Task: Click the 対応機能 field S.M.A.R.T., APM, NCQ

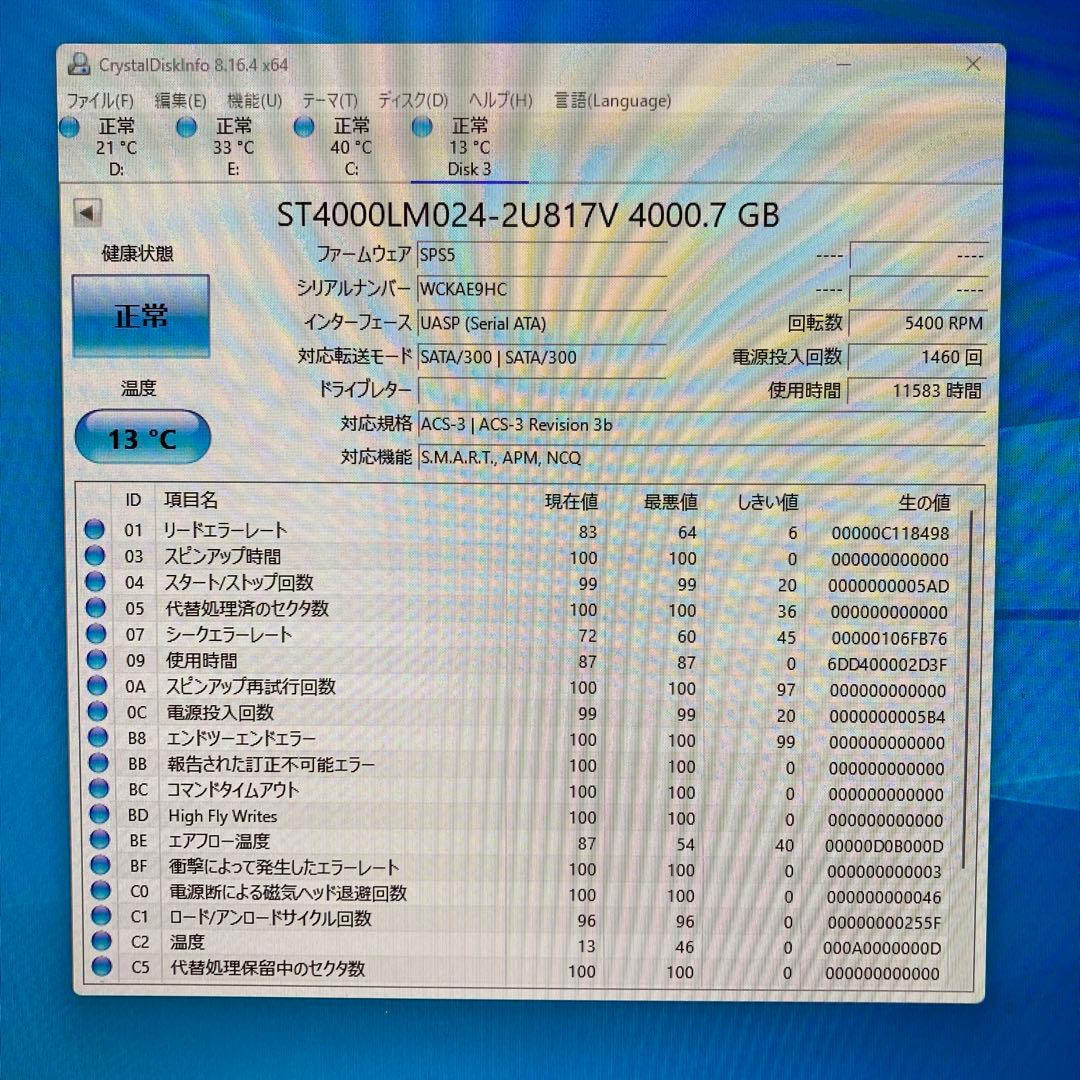Action: click(702, 457)
